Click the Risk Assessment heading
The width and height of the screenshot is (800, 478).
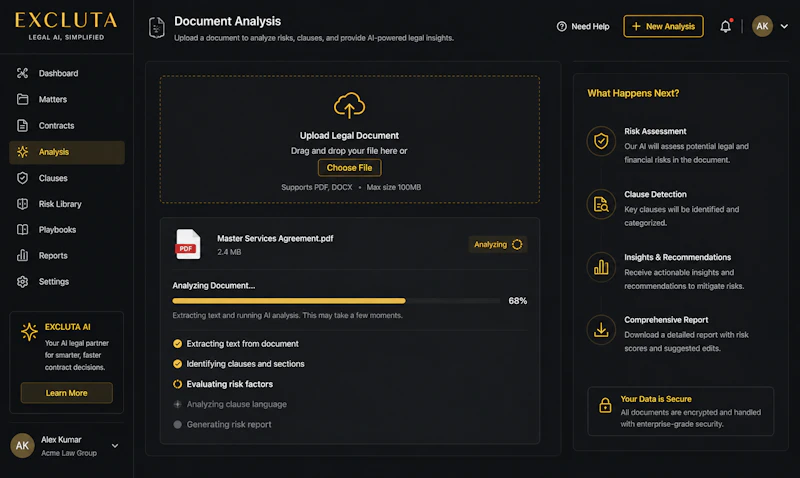coord(655,131)
